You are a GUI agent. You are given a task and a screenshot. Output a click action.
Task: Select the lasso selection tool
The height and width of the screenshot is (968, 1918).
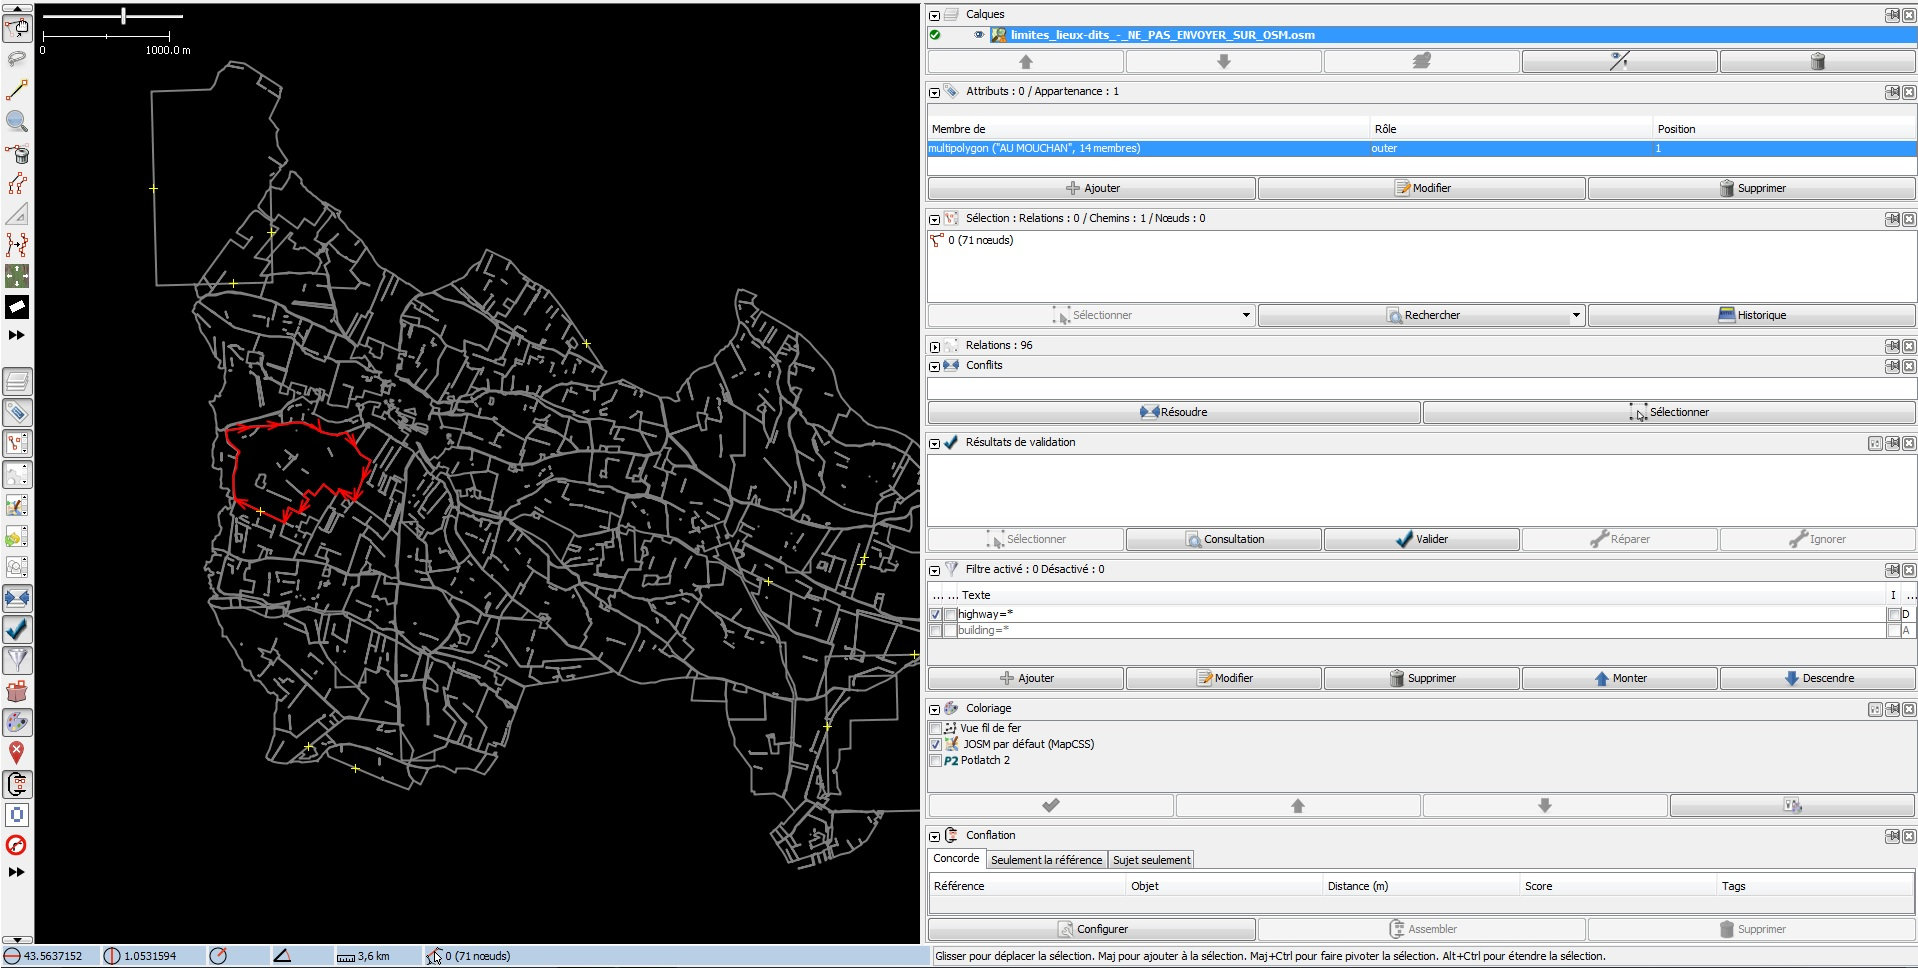[x=17, y=59]
